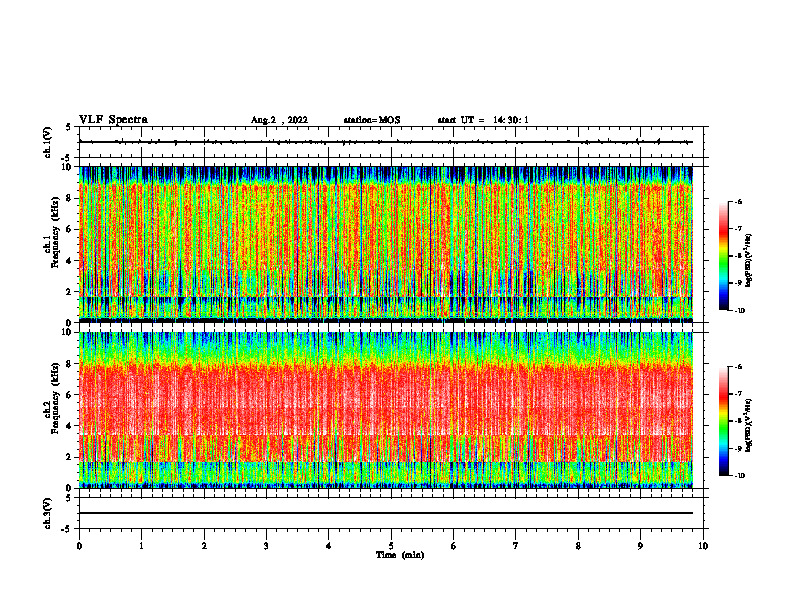
Task: Select the ch.1 color bar log(PSD) label
Action: pyautogui.click(x=748, y=260)
